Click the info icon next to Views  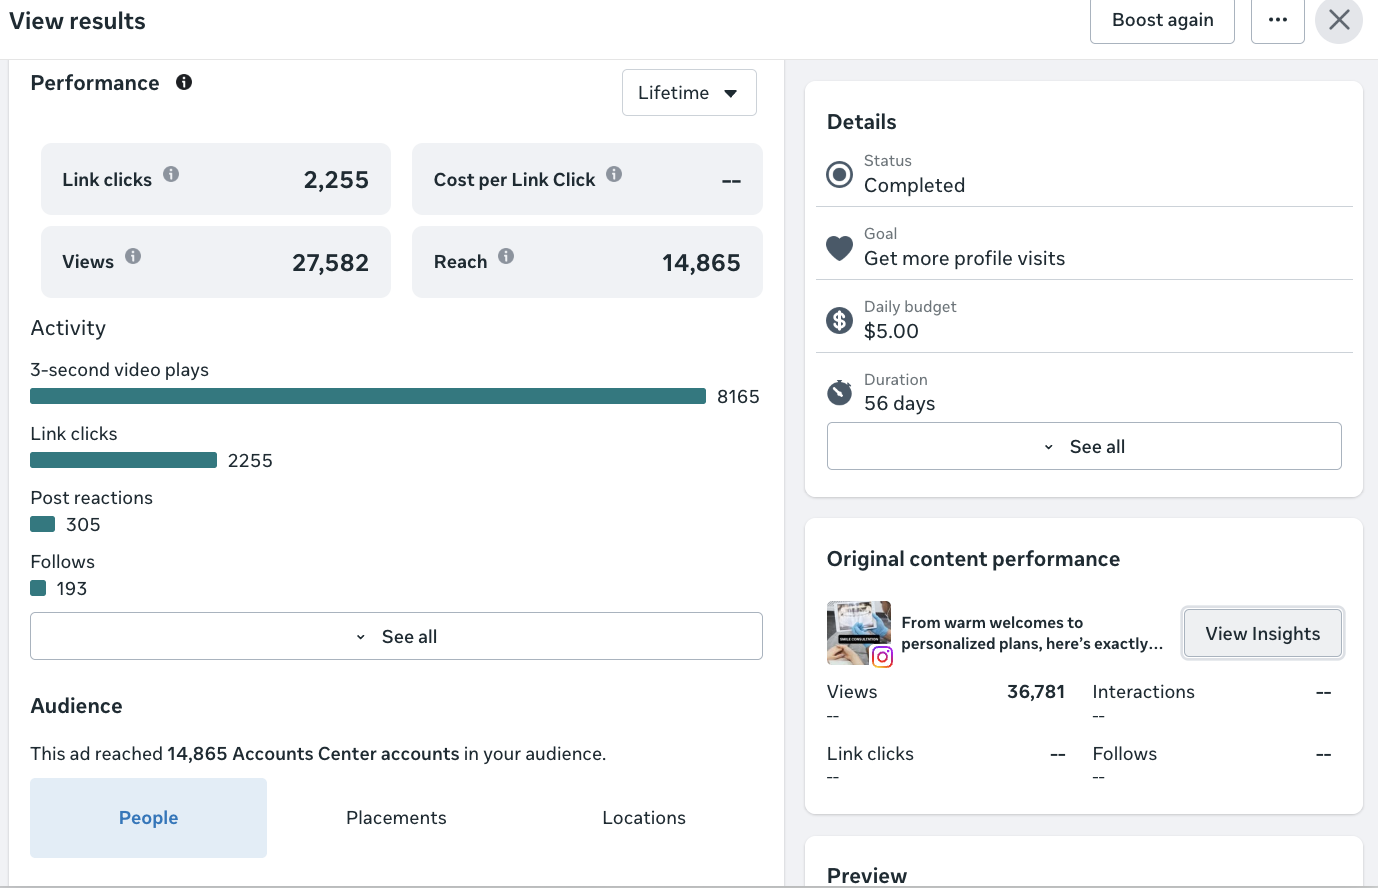[133, 256]
